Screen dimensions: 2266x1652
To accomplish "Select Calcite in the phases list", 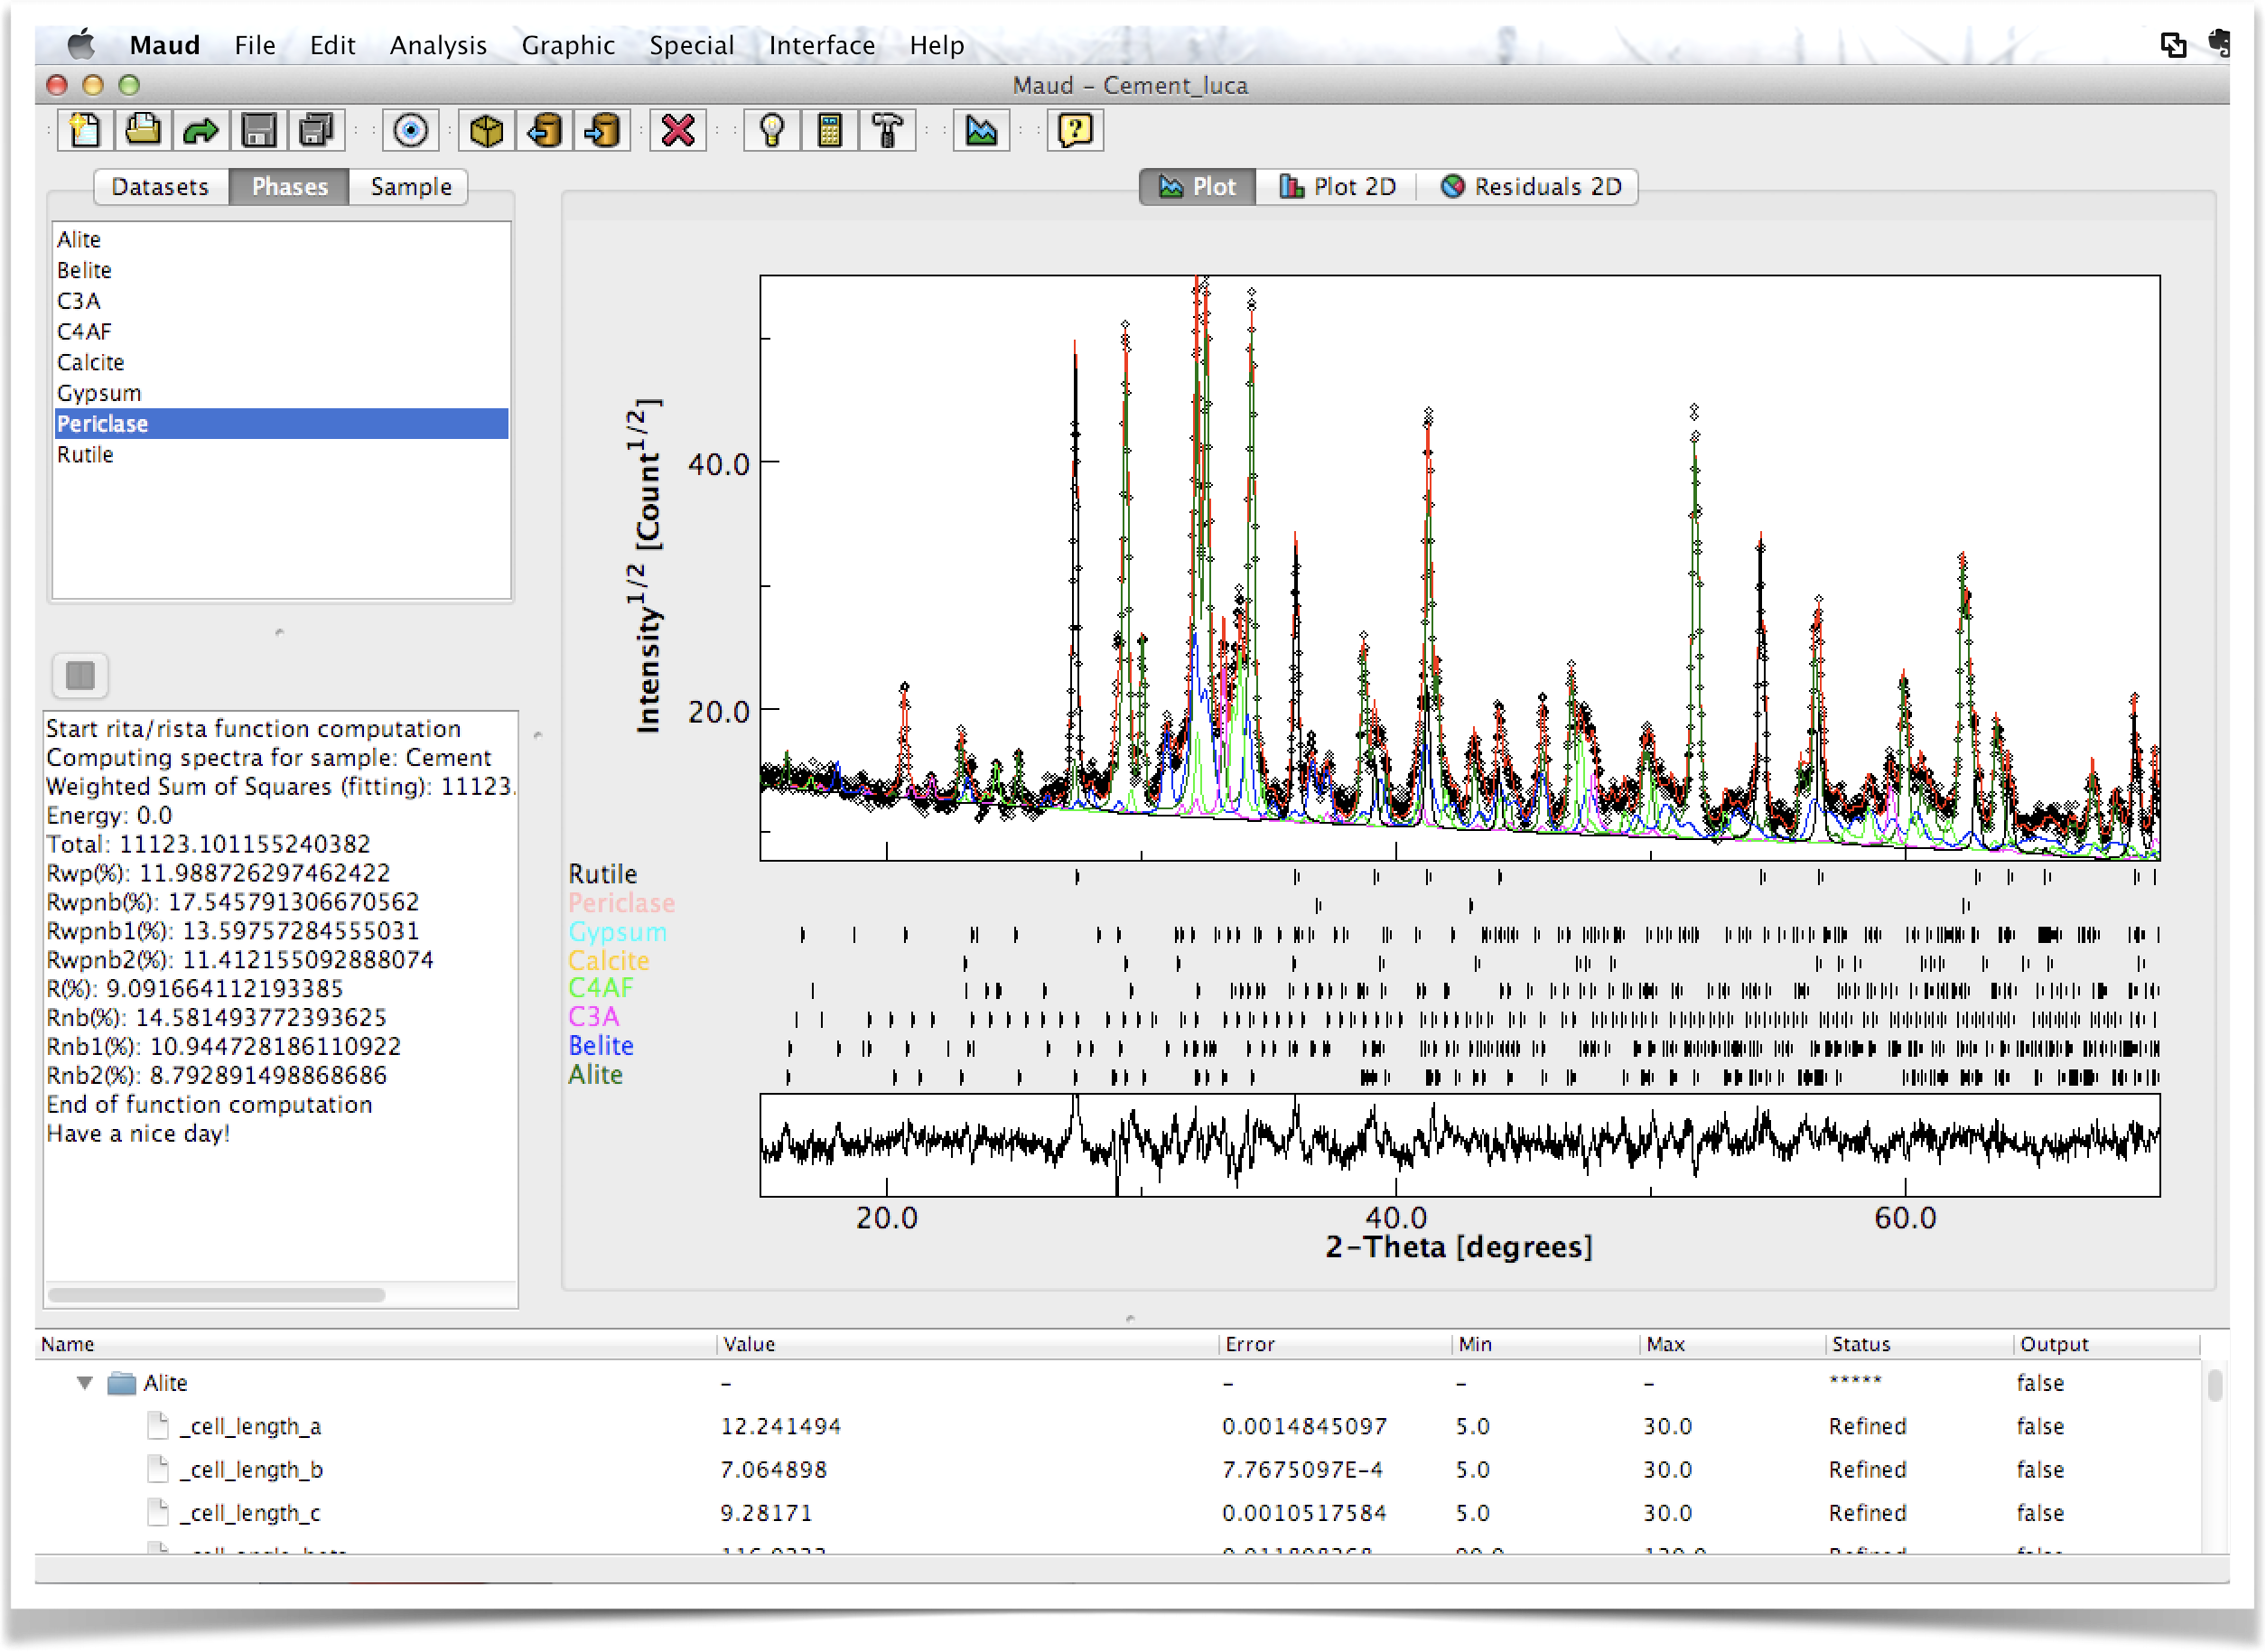I will pyautogui.click(x=280, y=363).
